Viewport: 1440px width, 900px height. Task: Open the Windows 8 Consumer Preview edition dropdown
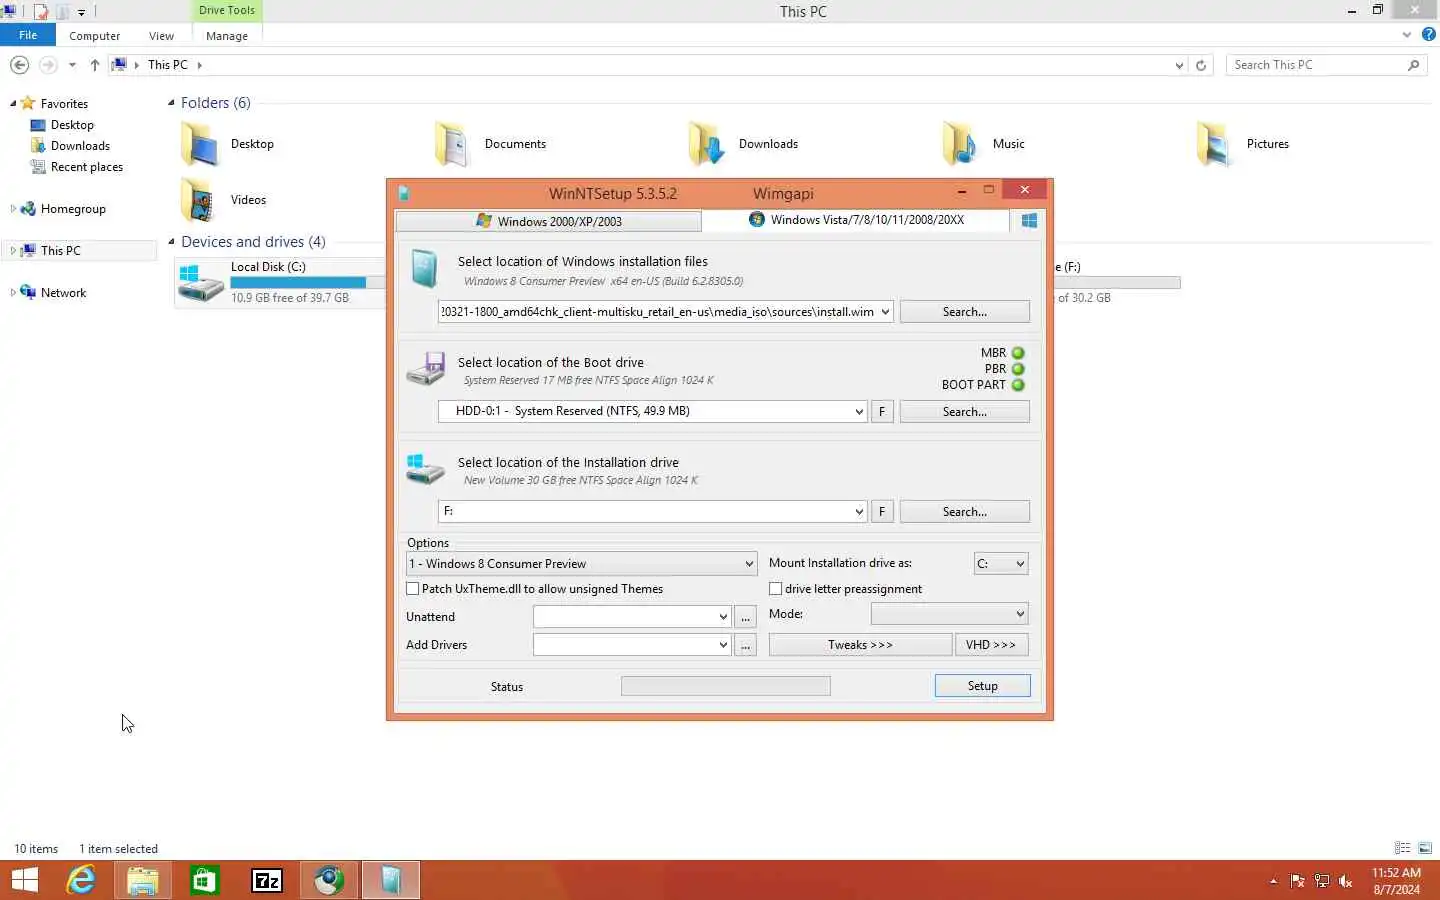581,564
